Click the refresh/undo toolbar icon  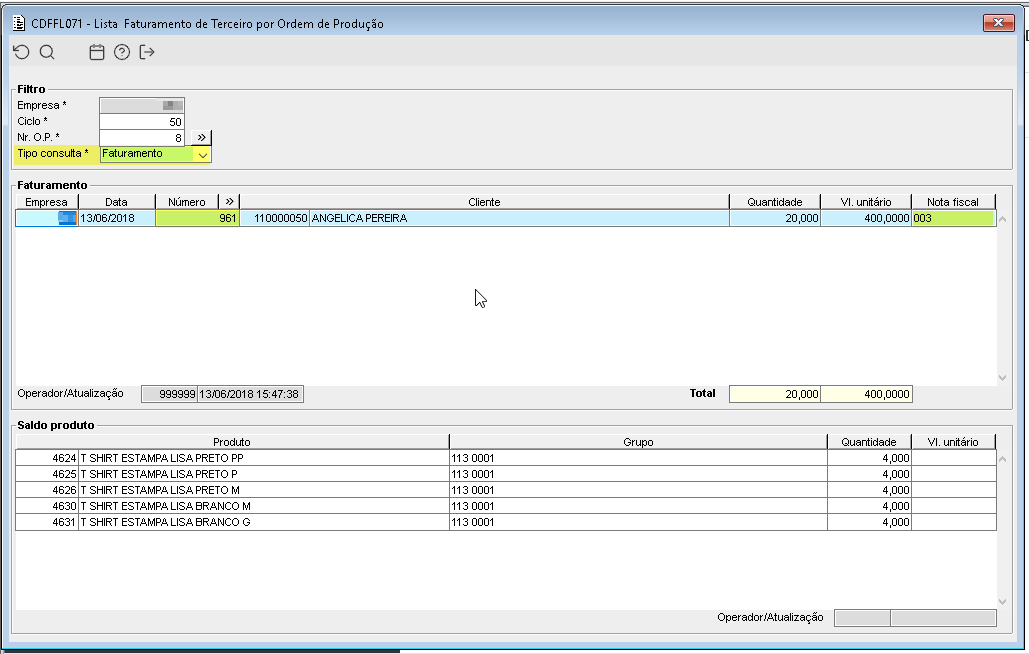(22, 52)
